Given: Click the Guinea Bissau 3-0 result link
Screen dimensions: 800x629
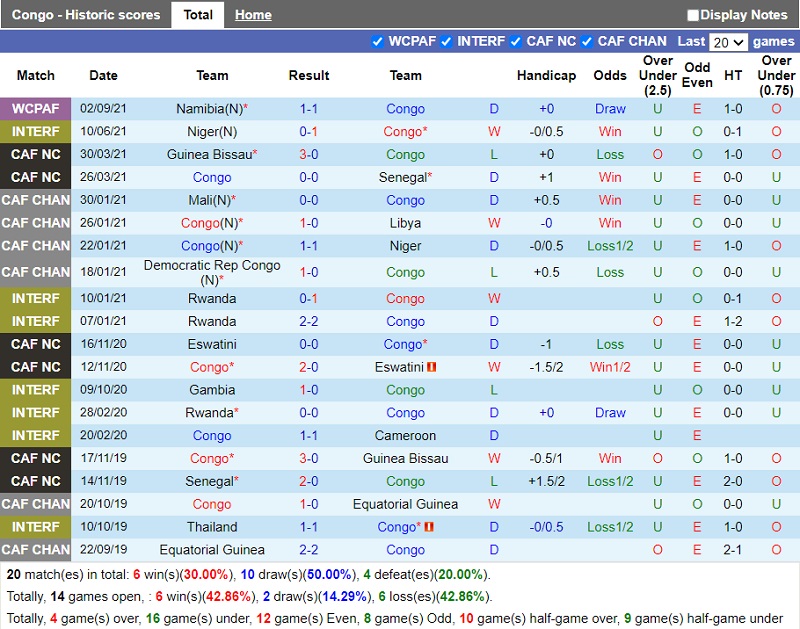Looking at the screenshot, I should [x=309, y=155].
